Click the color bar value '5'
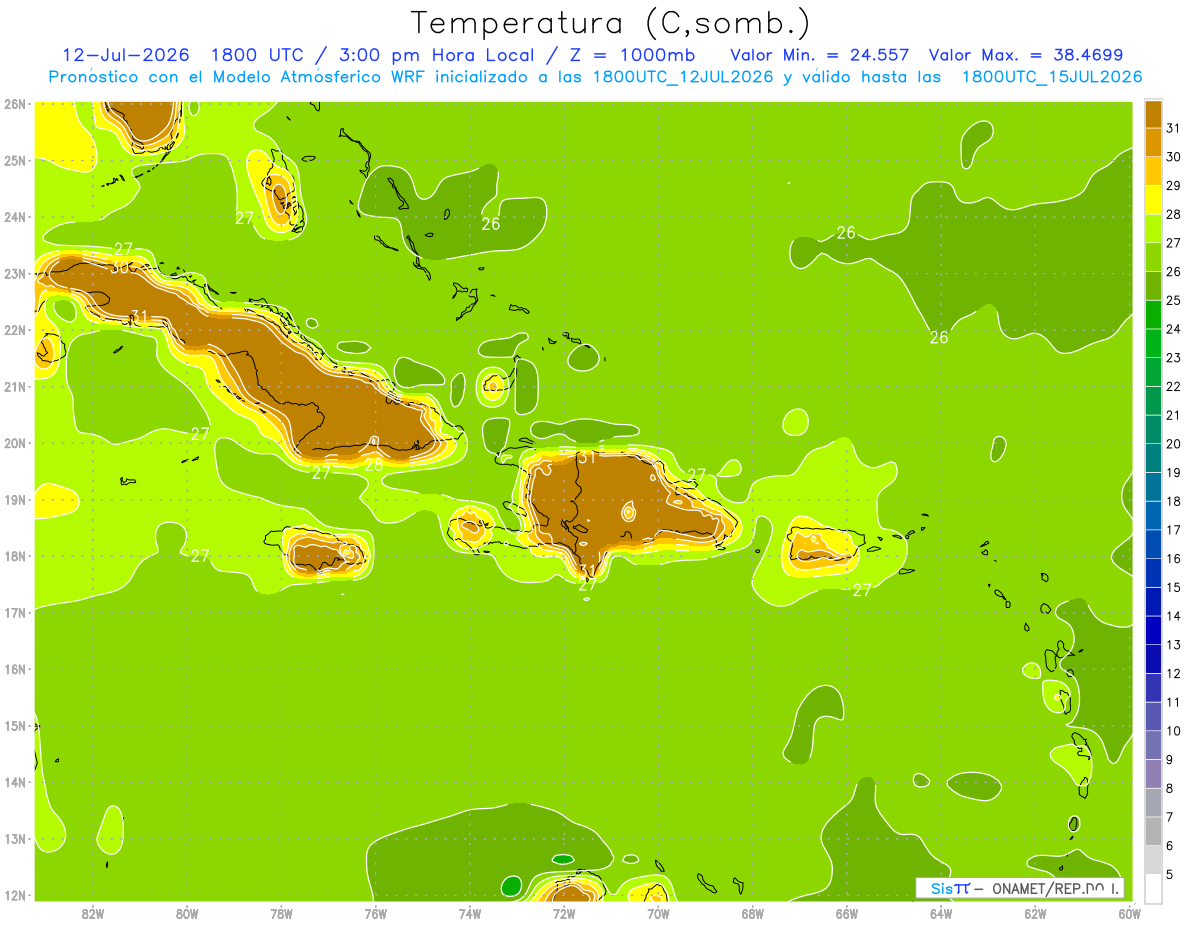The width and height of the screenshot is (1200, 927). [x=1170, y=875]
